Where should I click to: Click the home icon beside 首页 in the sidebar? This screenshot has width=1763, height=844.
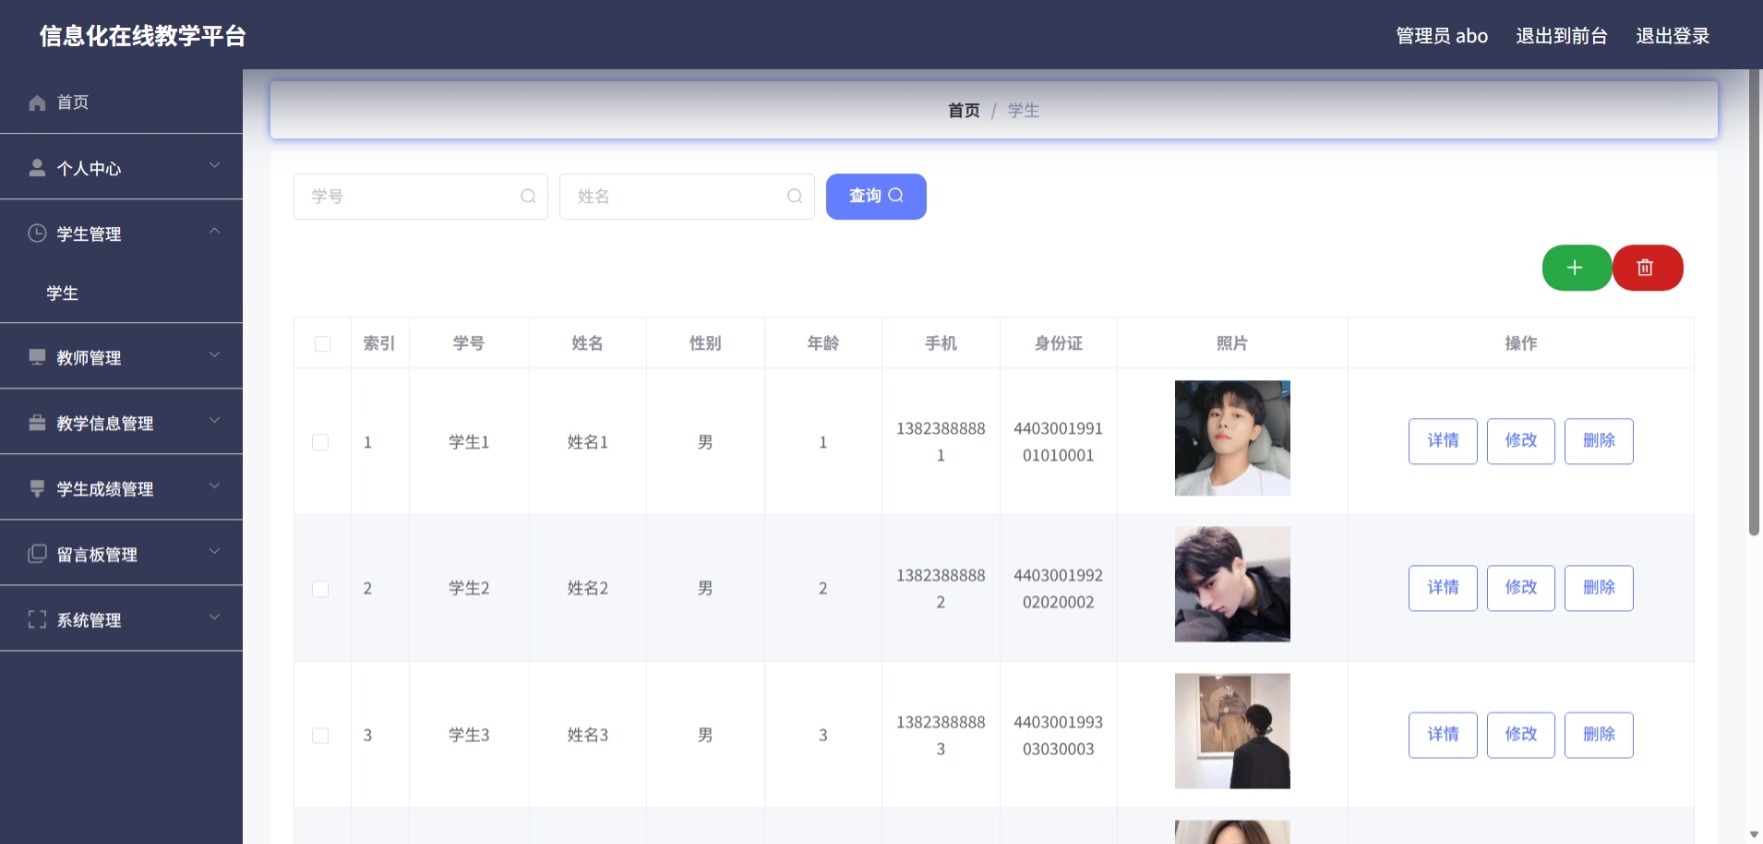click(x=37, y=103)
